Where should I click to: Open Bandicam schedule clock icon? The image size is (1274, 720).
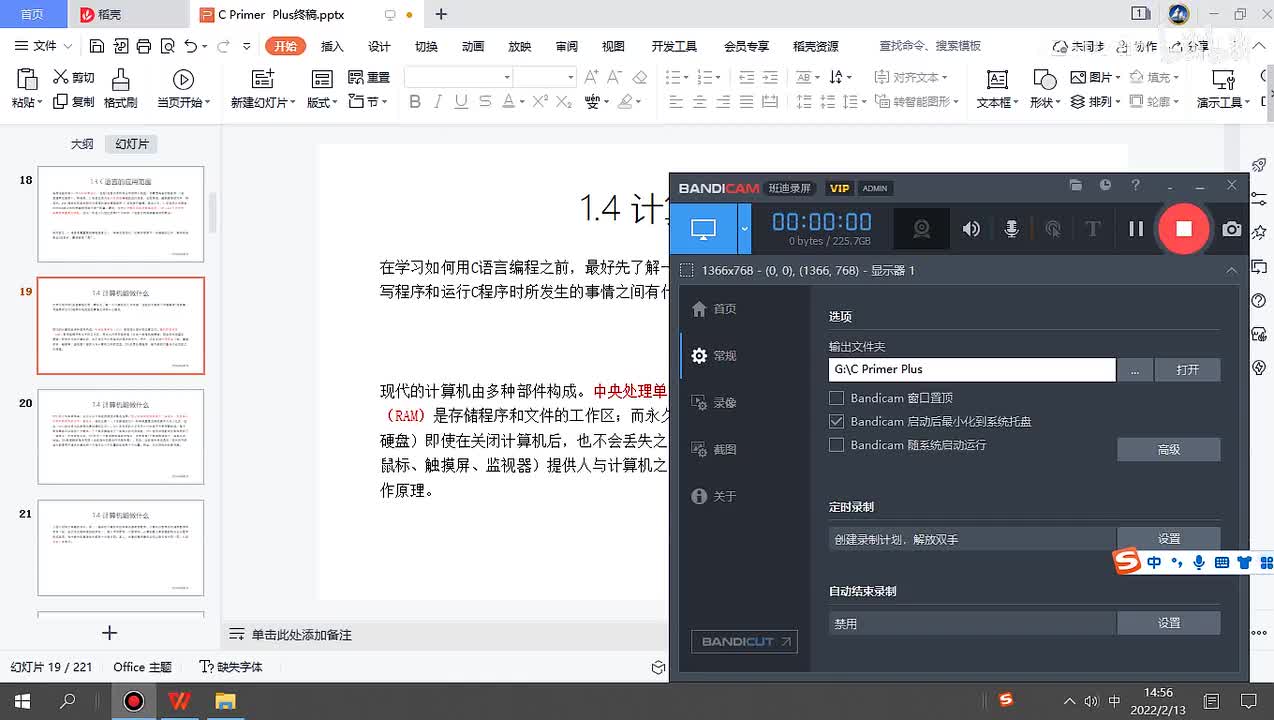tap(1105, 186)
